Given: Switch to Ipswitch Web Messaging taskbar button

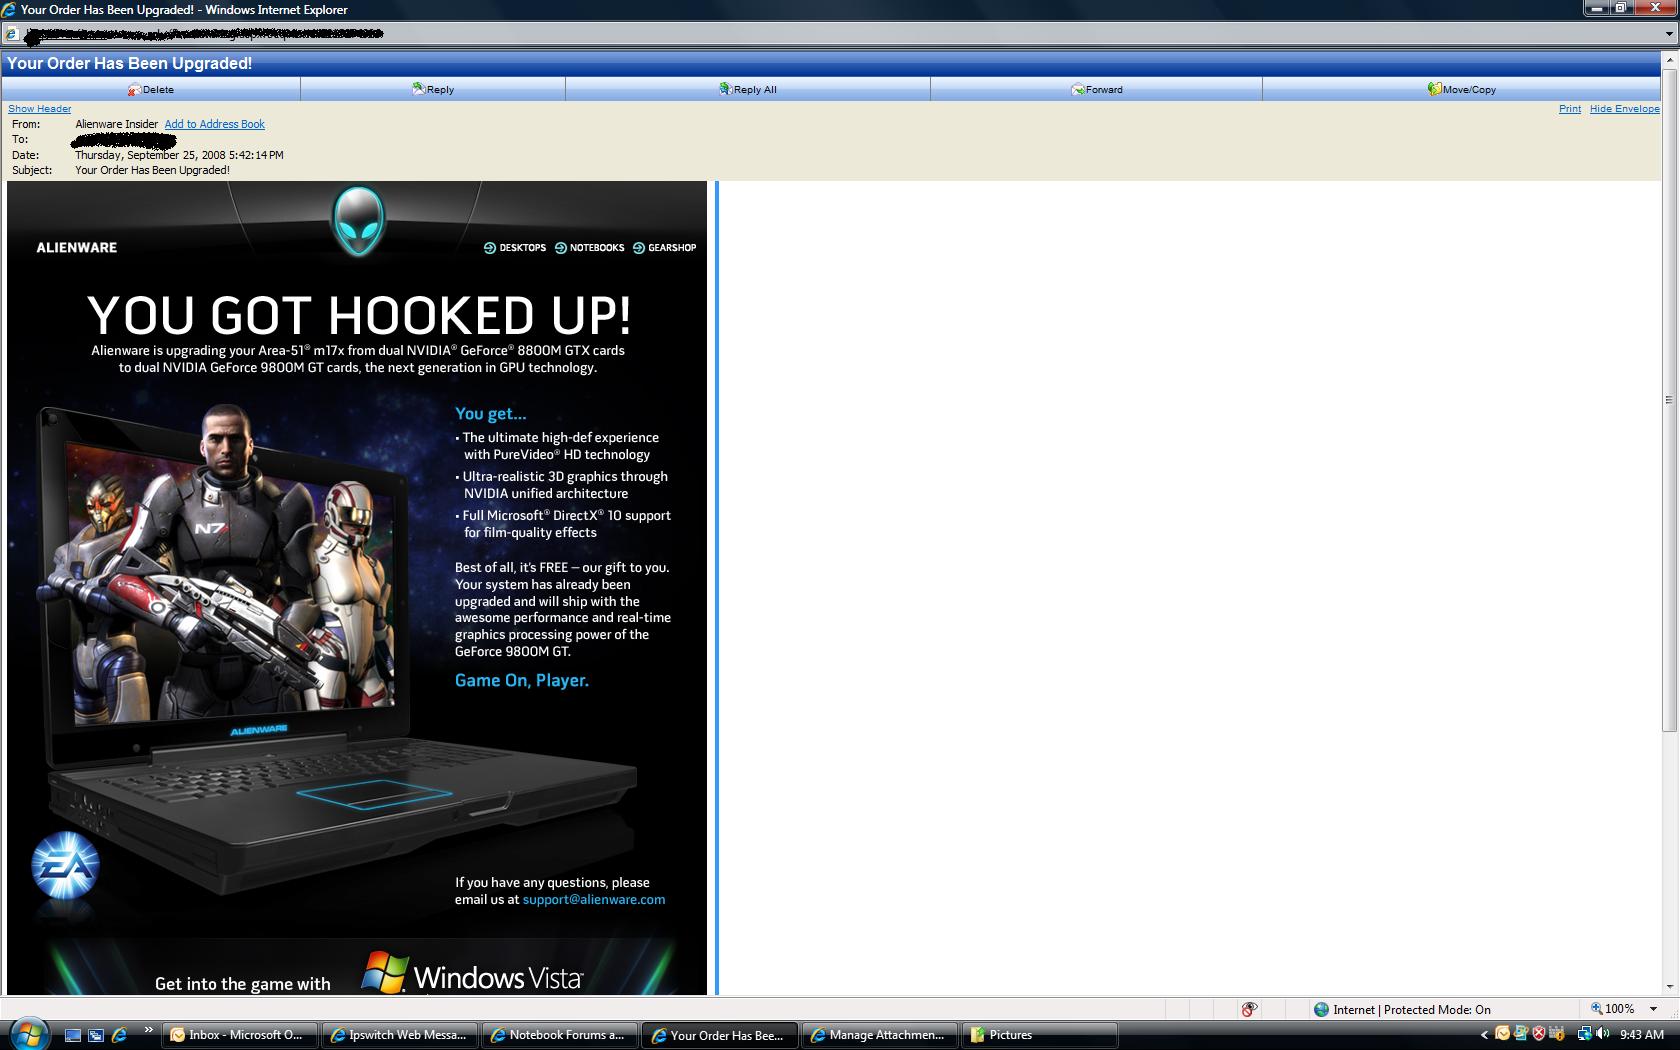Looking at the screenshot, I should click(399, 1035).
